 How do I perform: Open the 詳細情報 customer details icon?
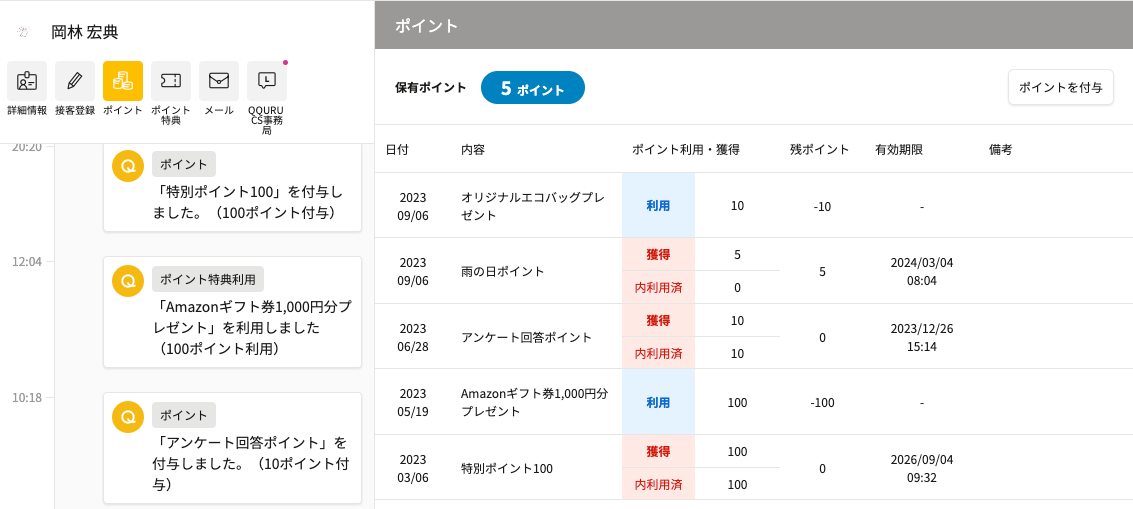pyautogui.click(x=27, y=81)
